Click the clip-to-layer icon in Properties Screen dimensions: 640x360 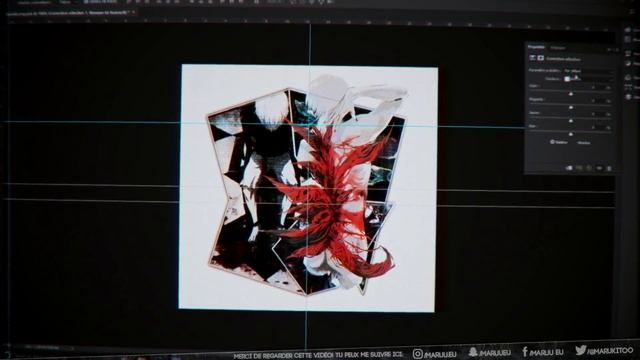(x=569, y=168)
